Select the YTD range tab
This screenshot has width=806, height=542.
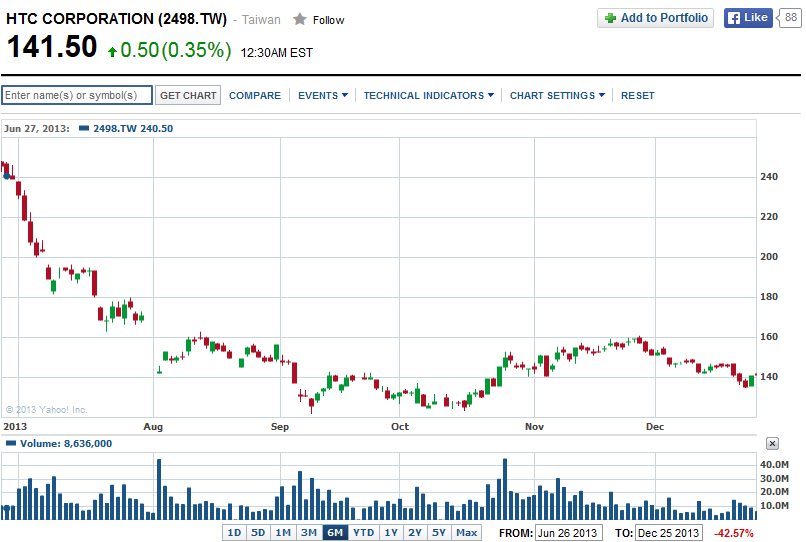363,533
